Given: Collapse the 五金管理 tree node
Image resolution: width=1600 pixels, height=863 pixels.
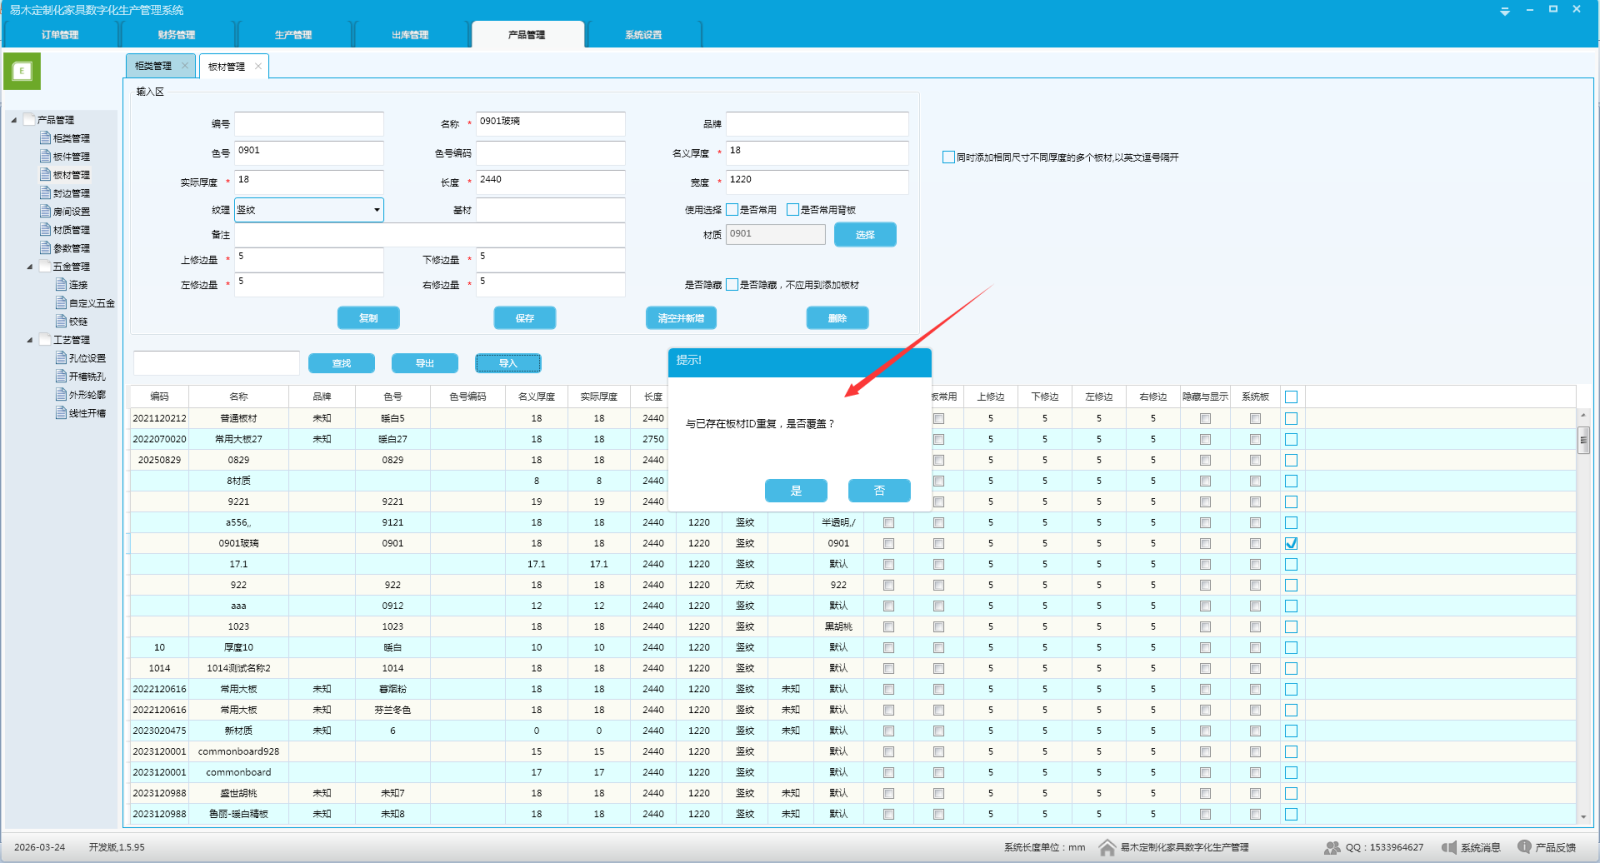Looking at the screenshot, I should click(30, 267).
